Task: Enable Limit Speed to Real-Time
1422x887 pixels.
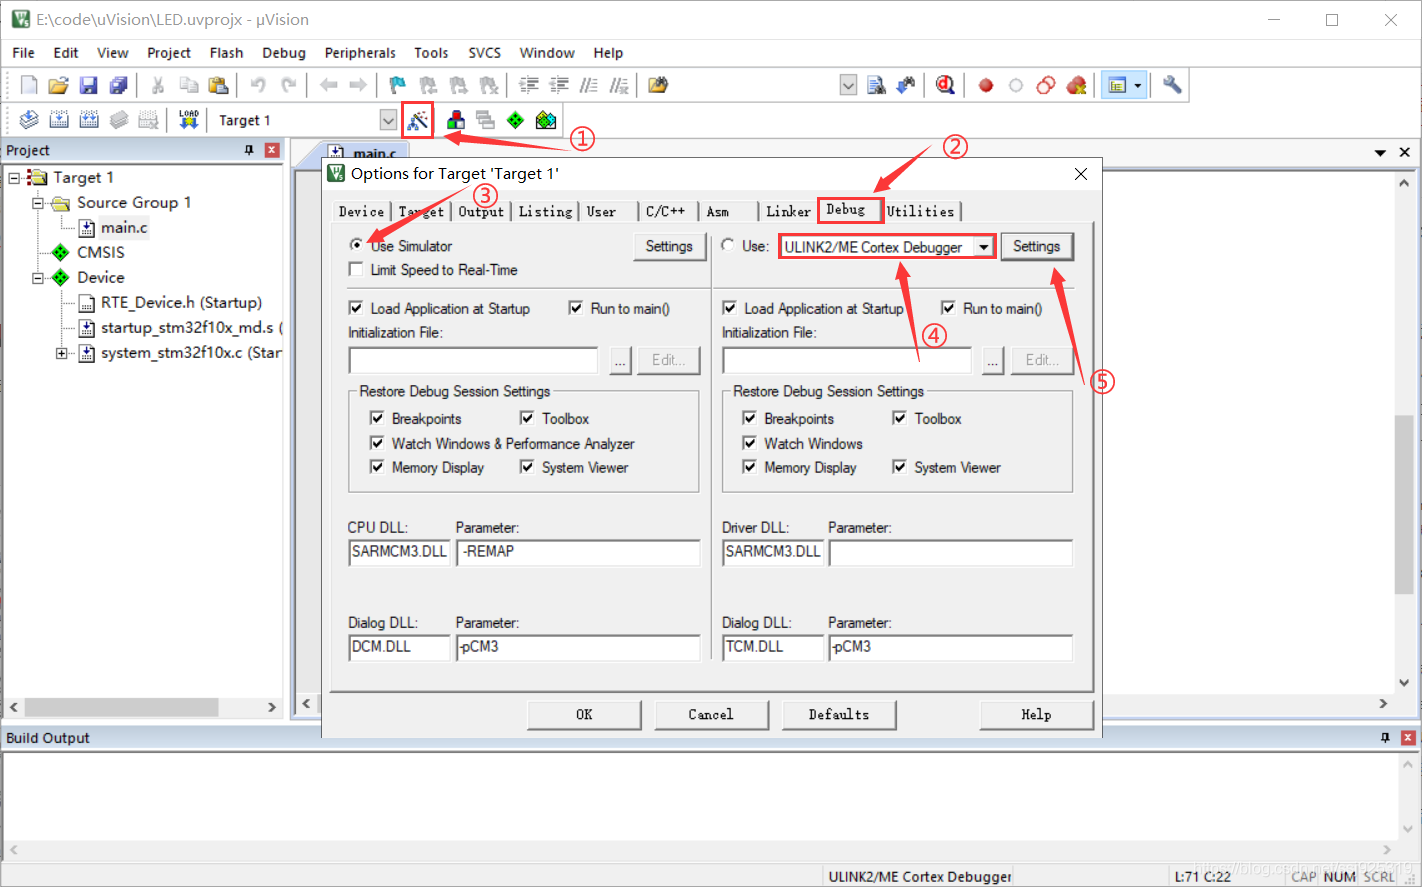Action: point(356,269)
